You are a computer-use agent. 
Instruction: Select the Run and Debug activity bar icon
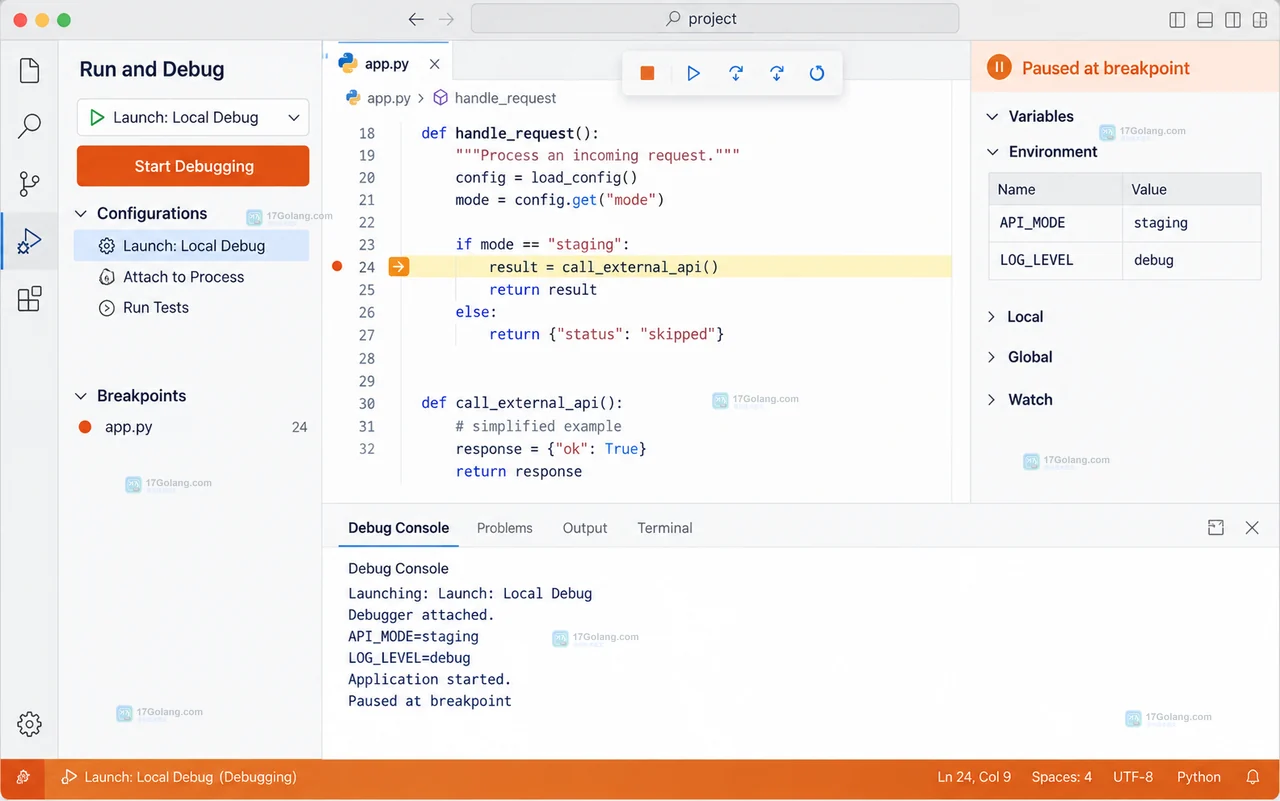point(30,241)
